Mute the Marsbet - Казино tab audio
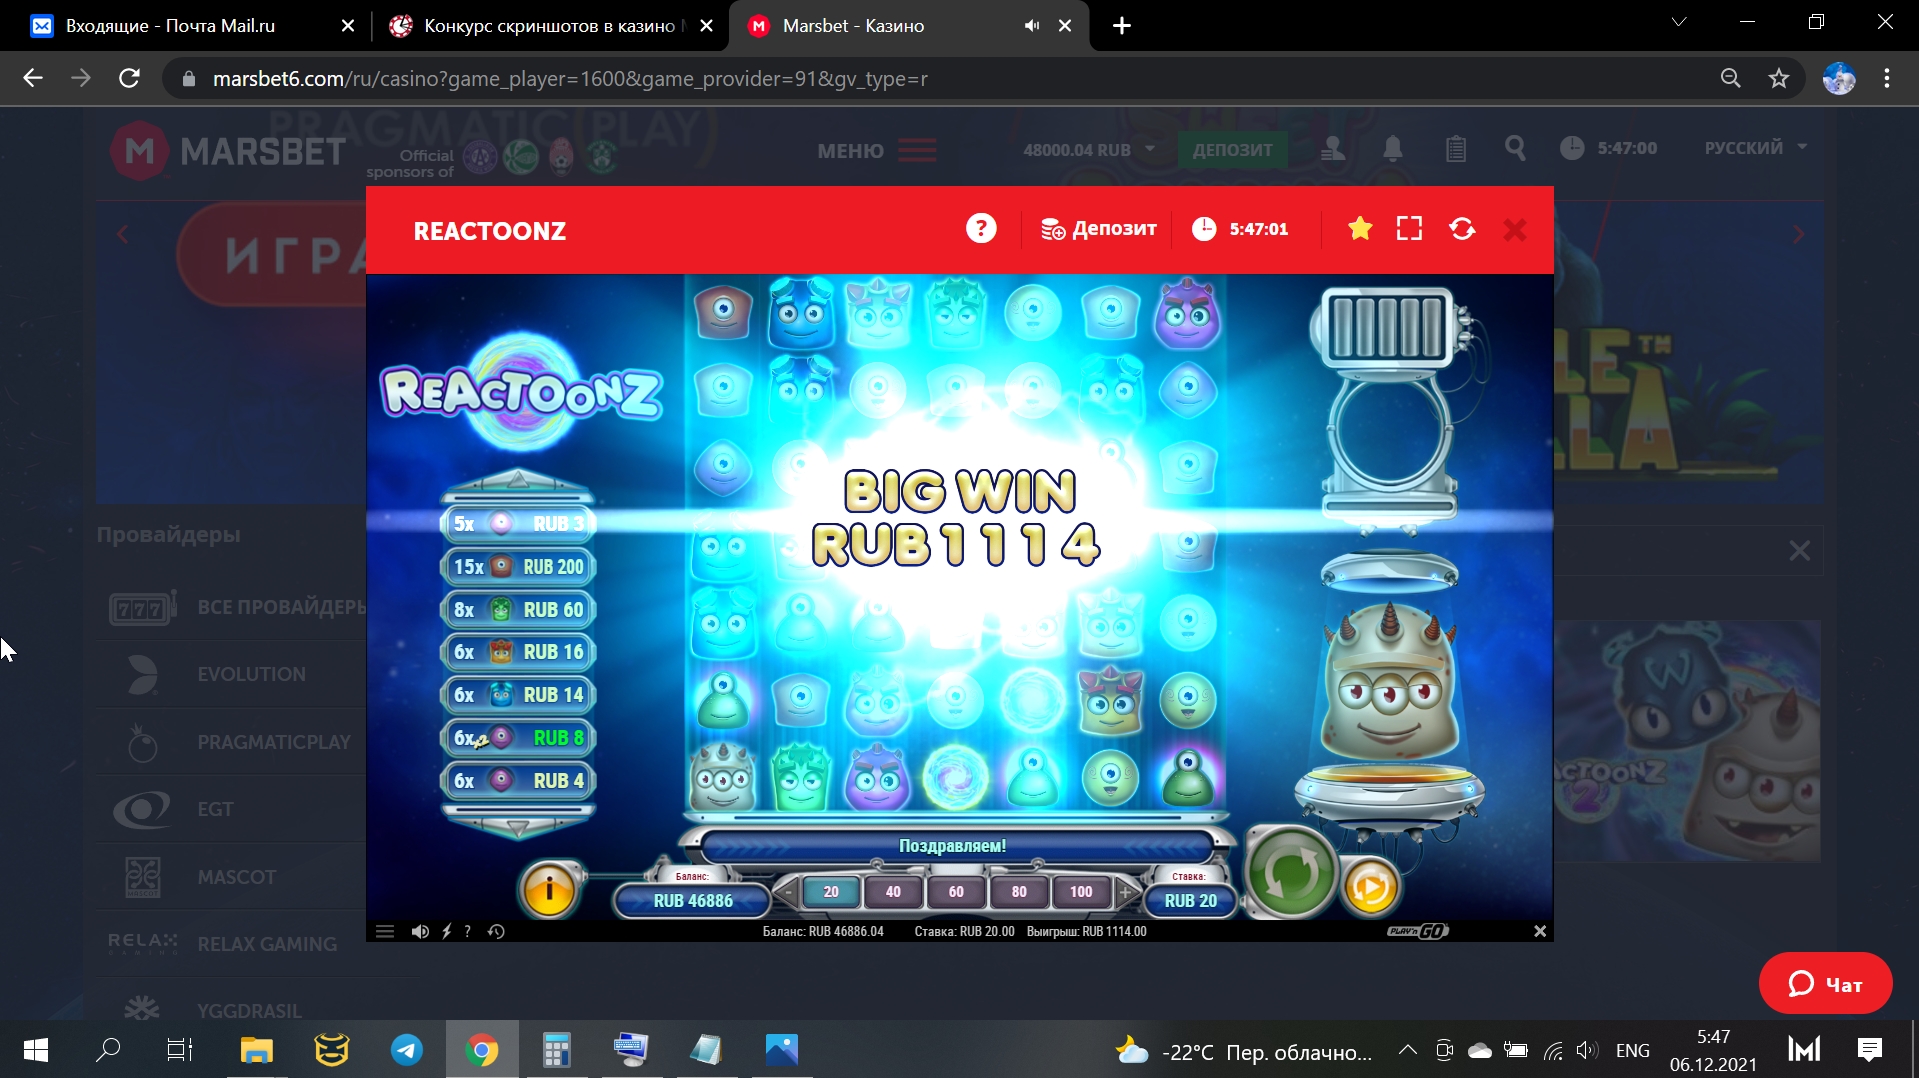The image size is (1919, 1078). tap(1031, 26)
